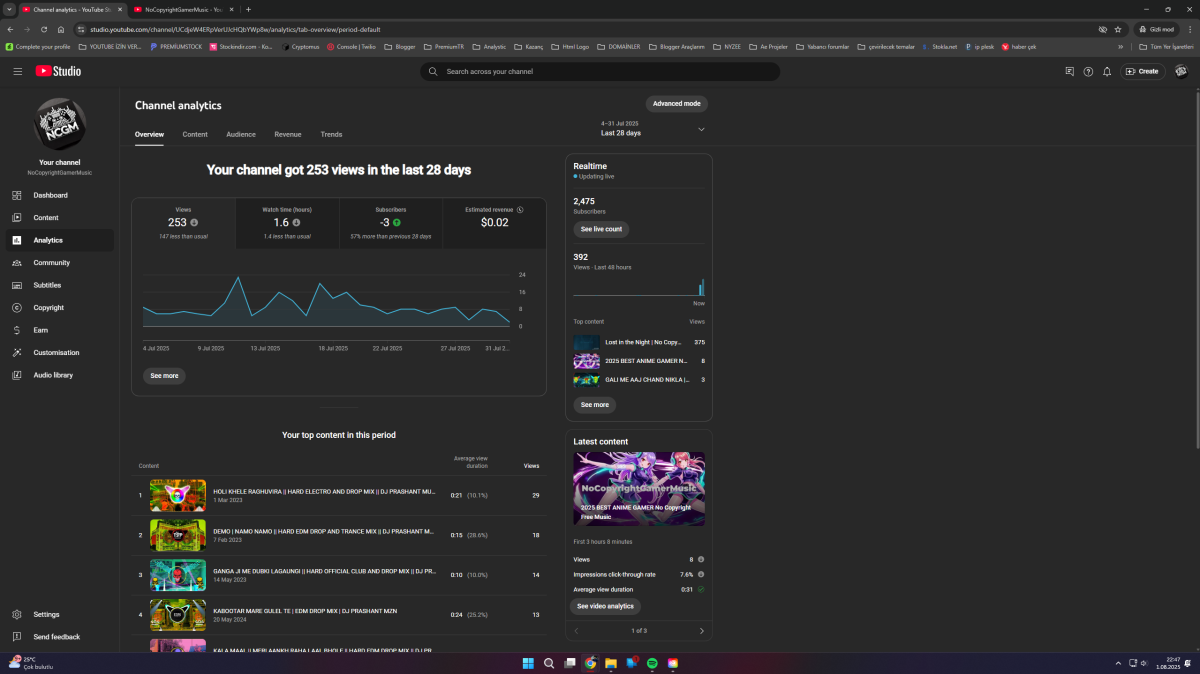Image resolution: width=1200 pixels, height=674 pixels.
Task: Select the Subscribers metric card
Action: point(391,223)
